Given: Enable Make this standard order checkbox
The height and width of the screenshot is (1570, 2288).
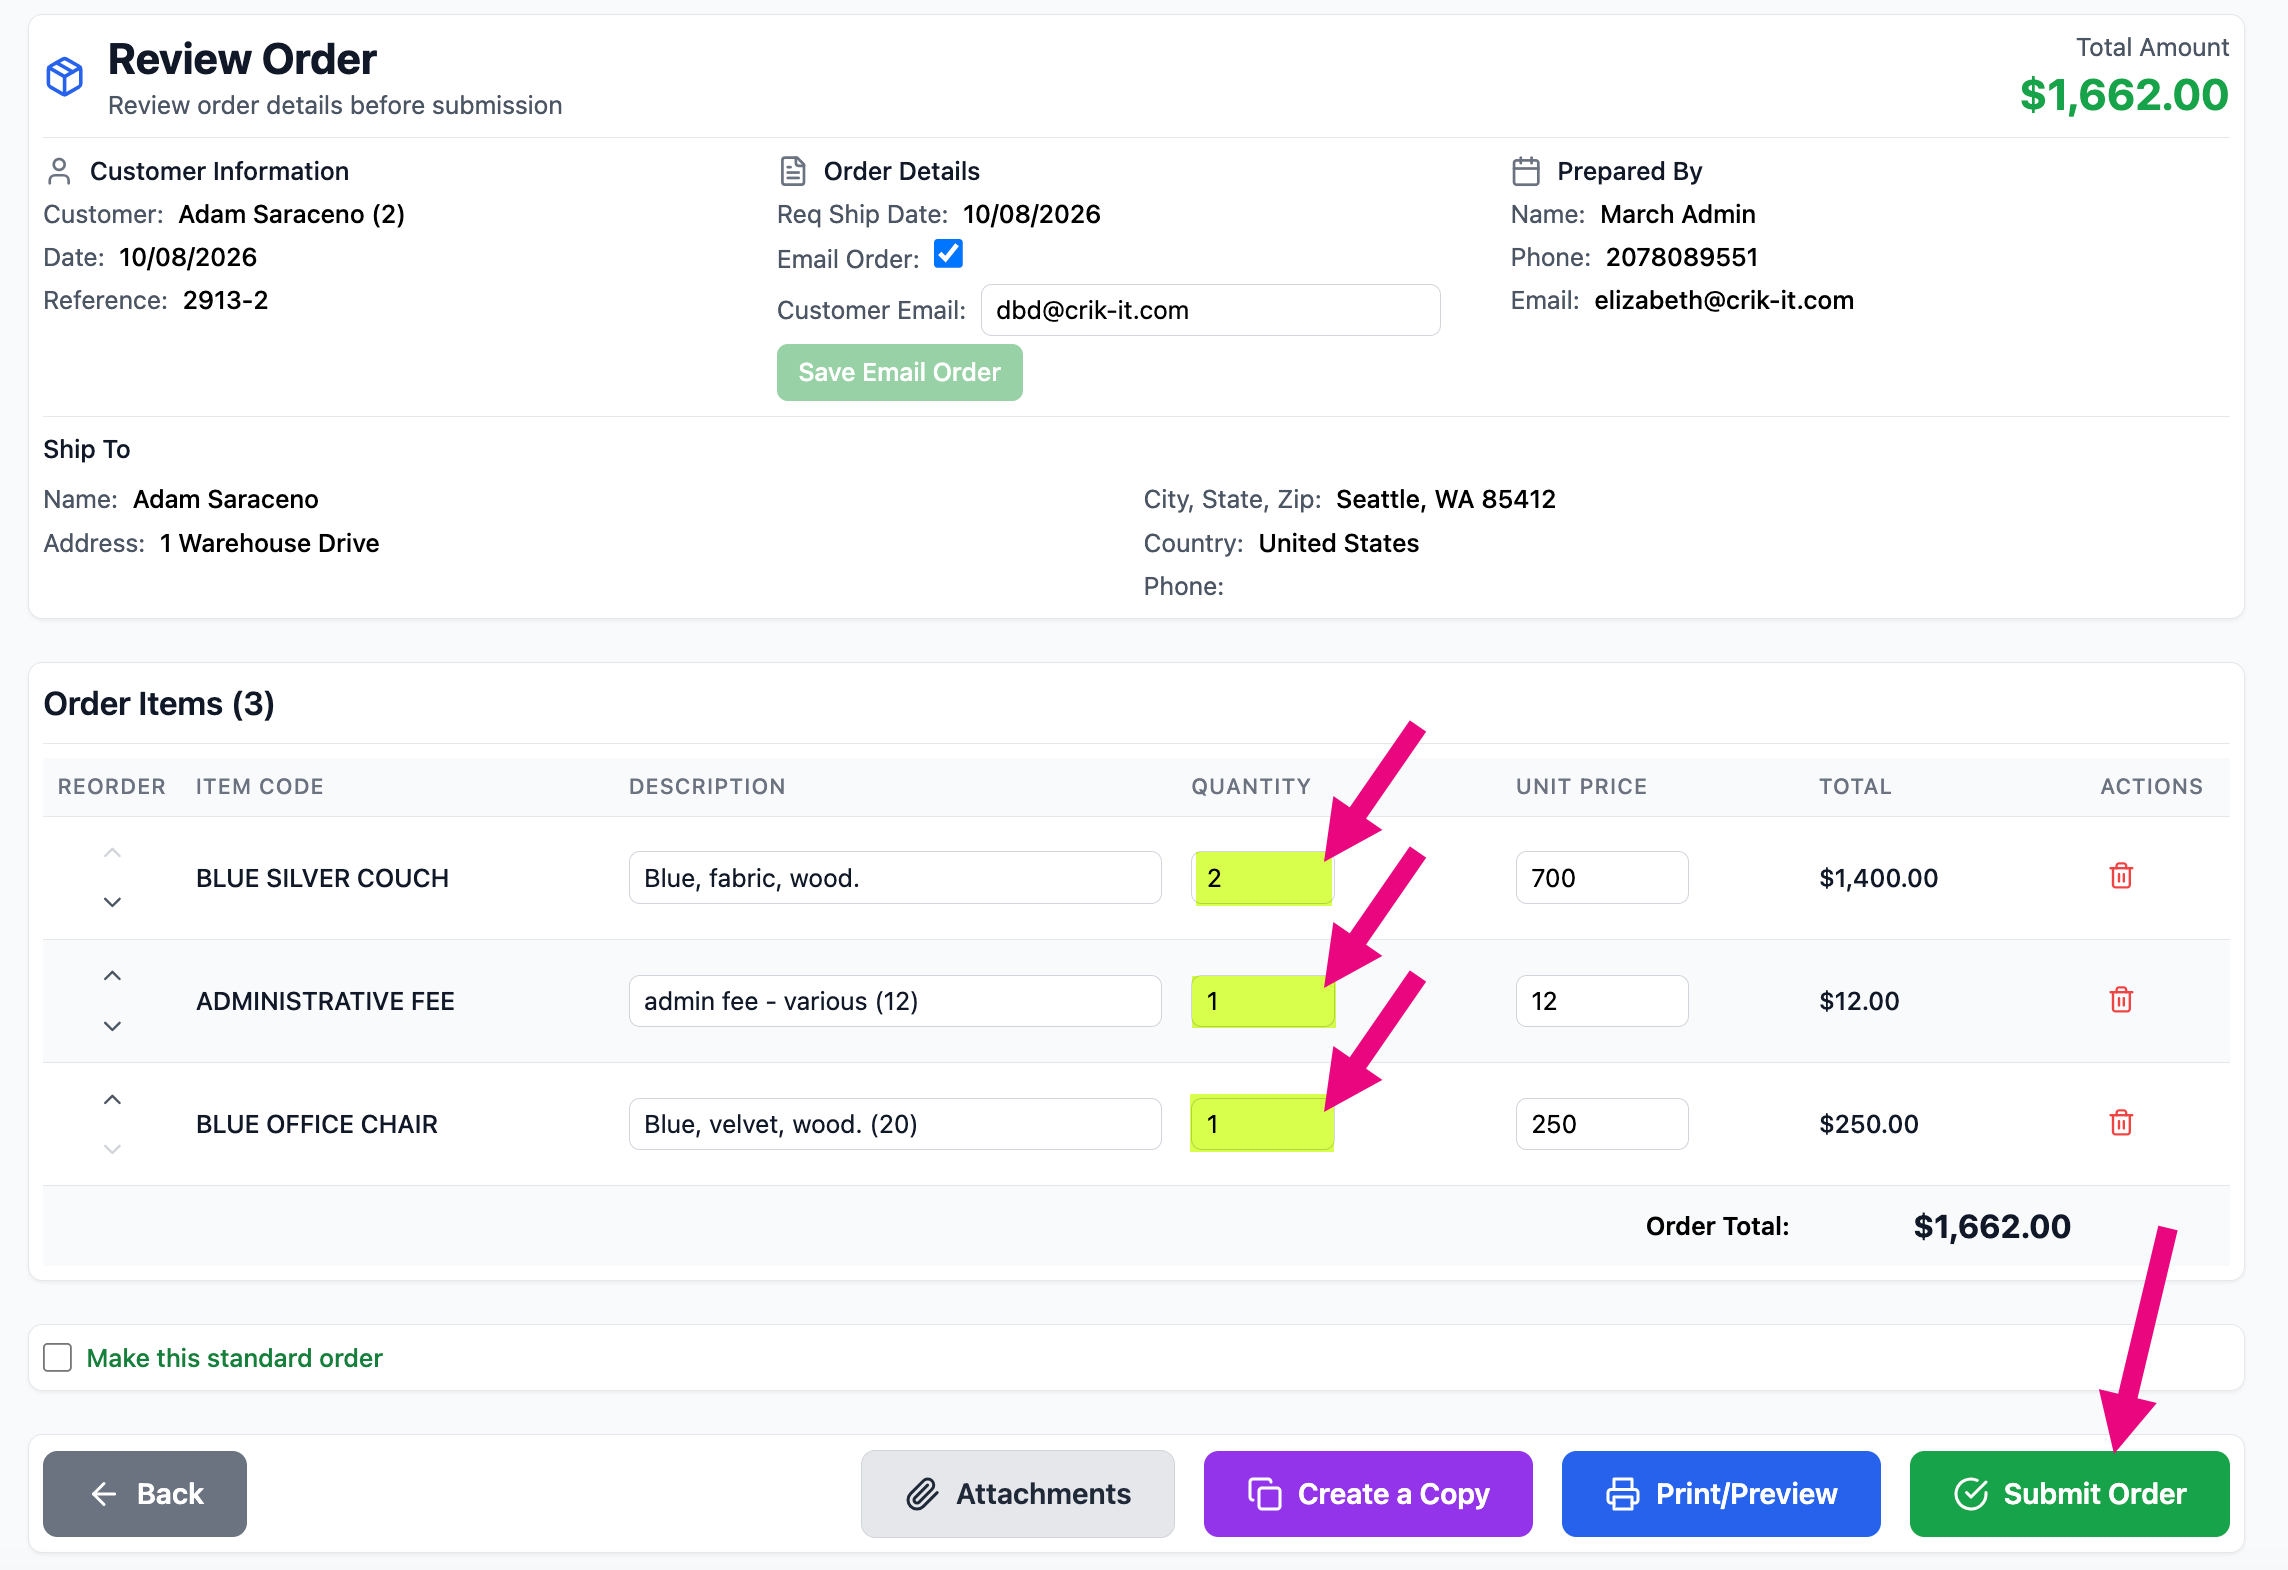Looking at the screenshot, I should pyautogui.click(x=58, y=1357).
